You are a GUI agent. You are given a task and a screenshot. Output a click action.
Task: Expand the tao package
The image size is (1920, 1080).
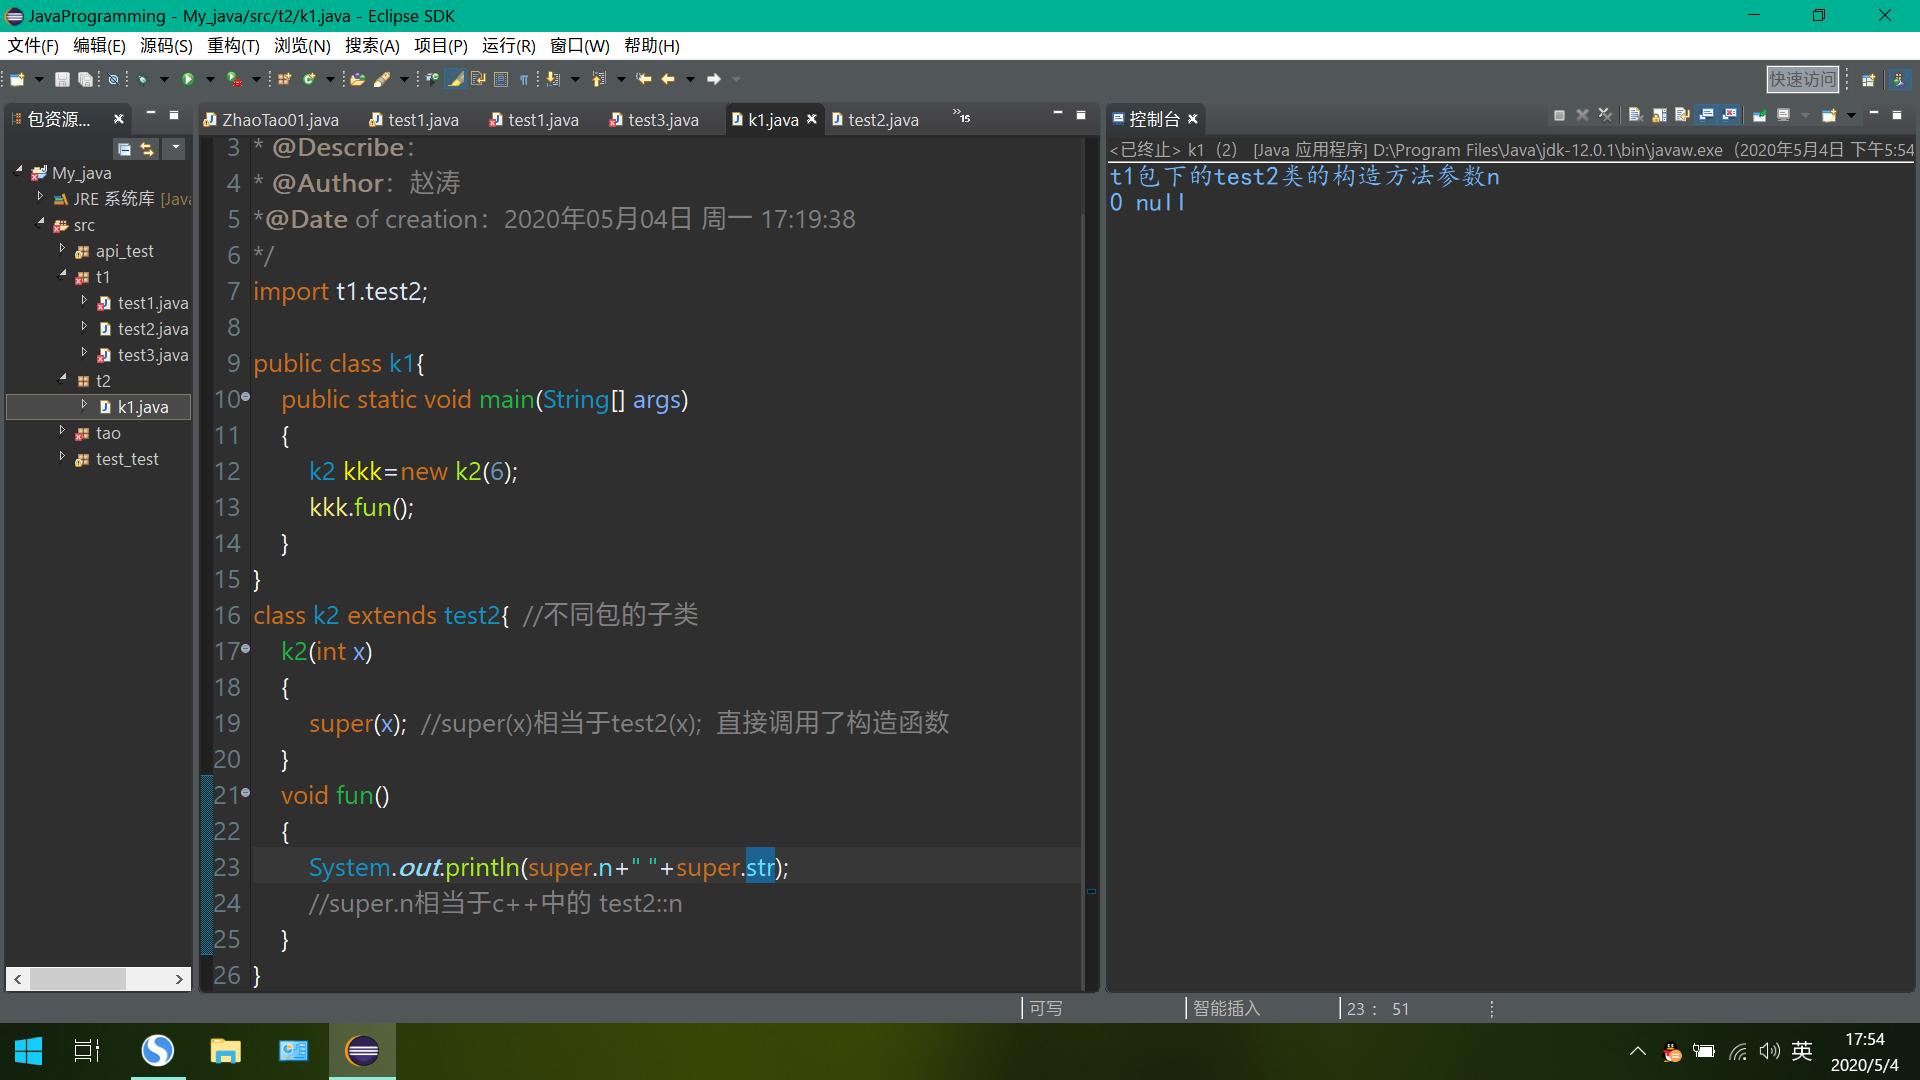coord(62,432)
